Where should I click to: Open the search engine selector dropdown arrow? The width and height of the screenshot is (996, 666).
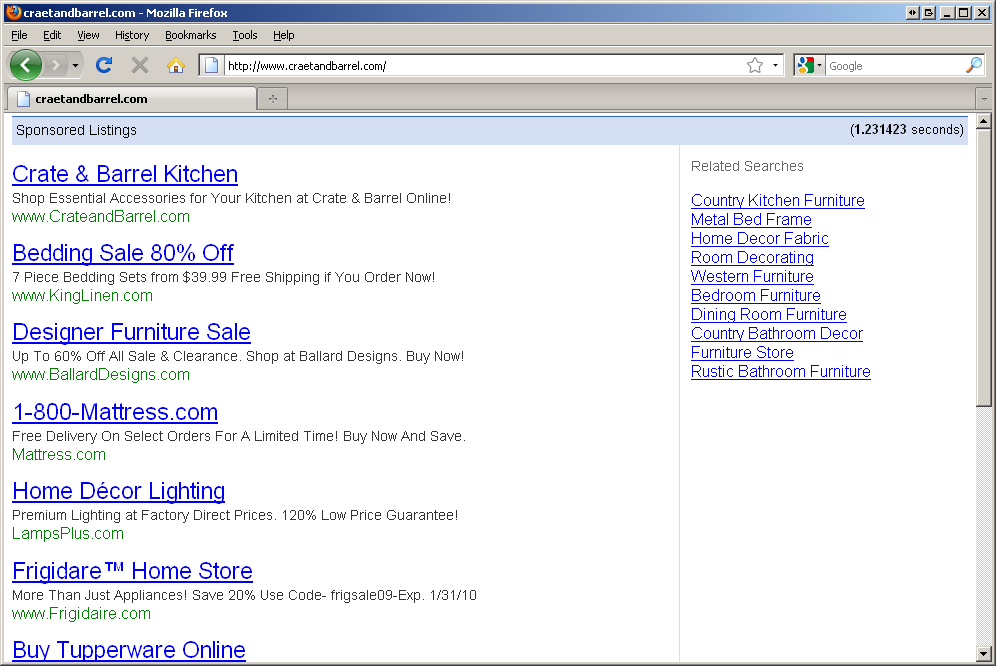click(x=819, y=65)
